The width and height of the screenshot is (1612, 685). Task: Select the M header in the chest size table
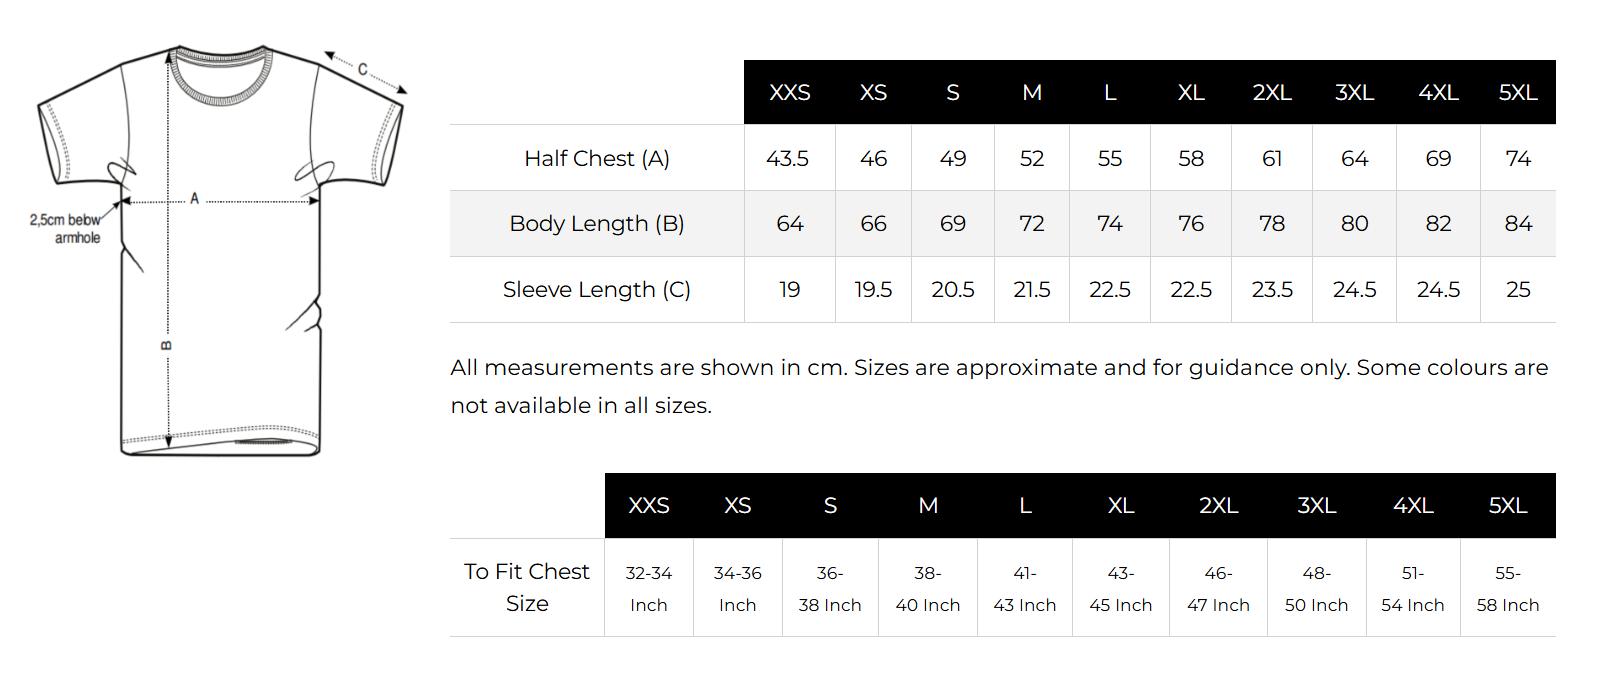(x=928, y=506)
